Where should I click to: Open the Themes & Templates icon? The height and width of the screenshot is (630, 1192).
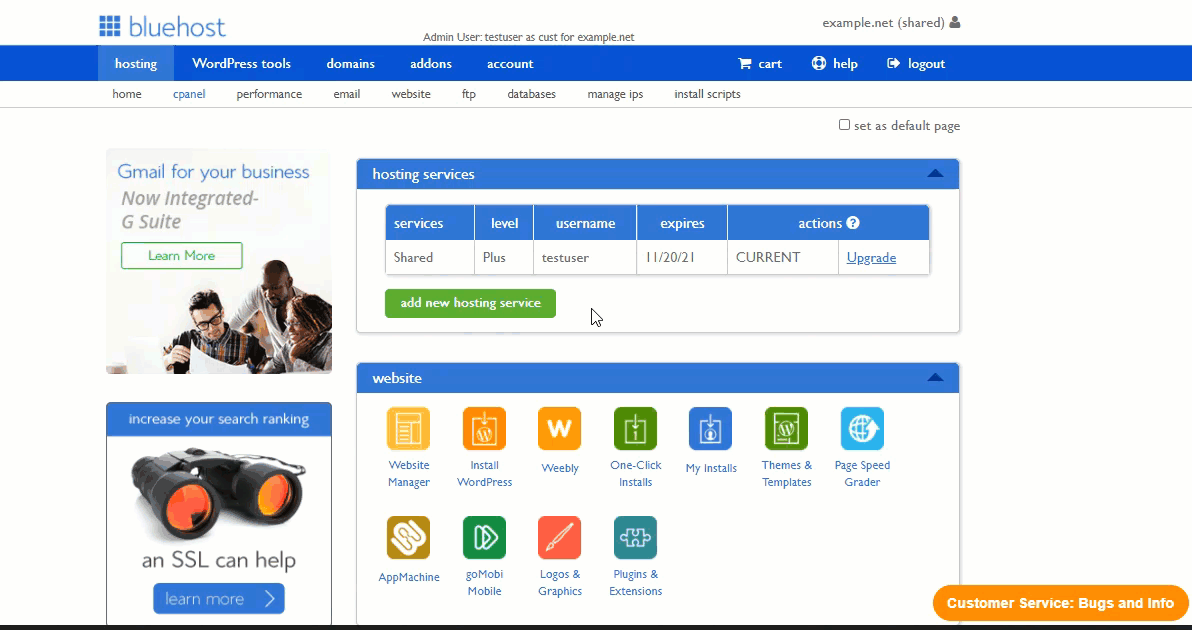click(x=786, y=429)
